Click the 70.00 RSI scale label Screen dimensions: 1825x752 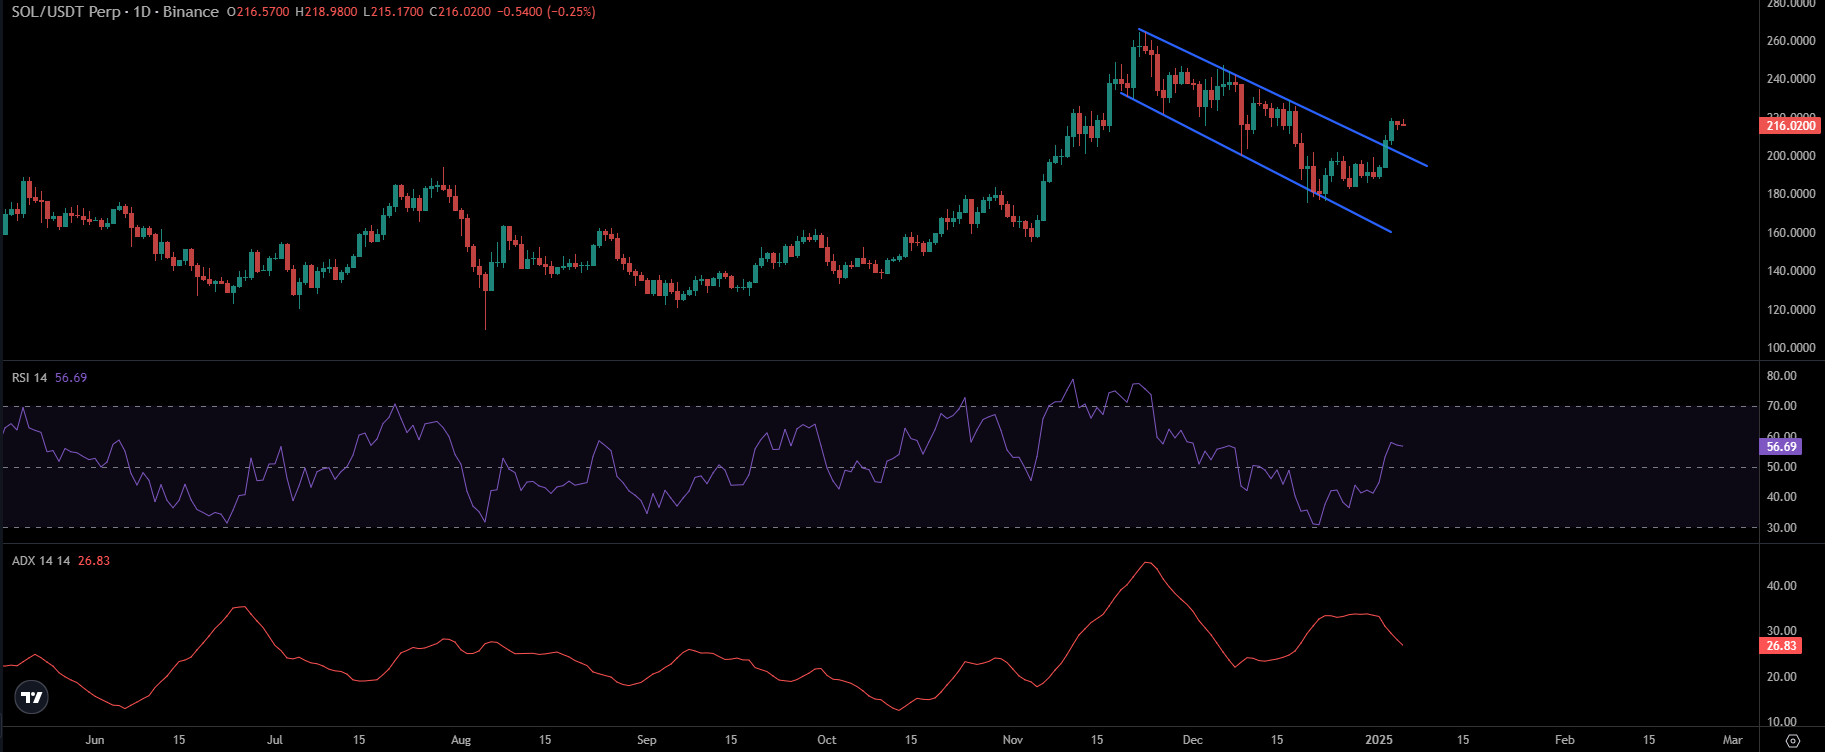tap(1782, 406)
